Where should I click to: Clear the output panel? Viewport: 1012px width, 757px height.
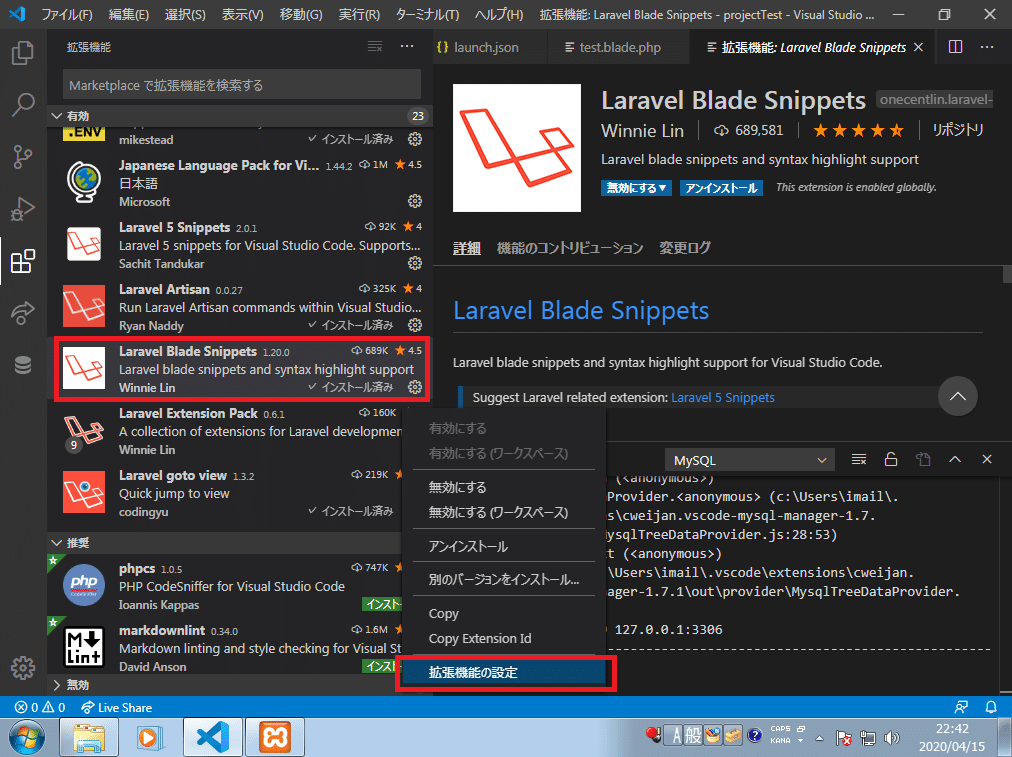click(858, 459)
